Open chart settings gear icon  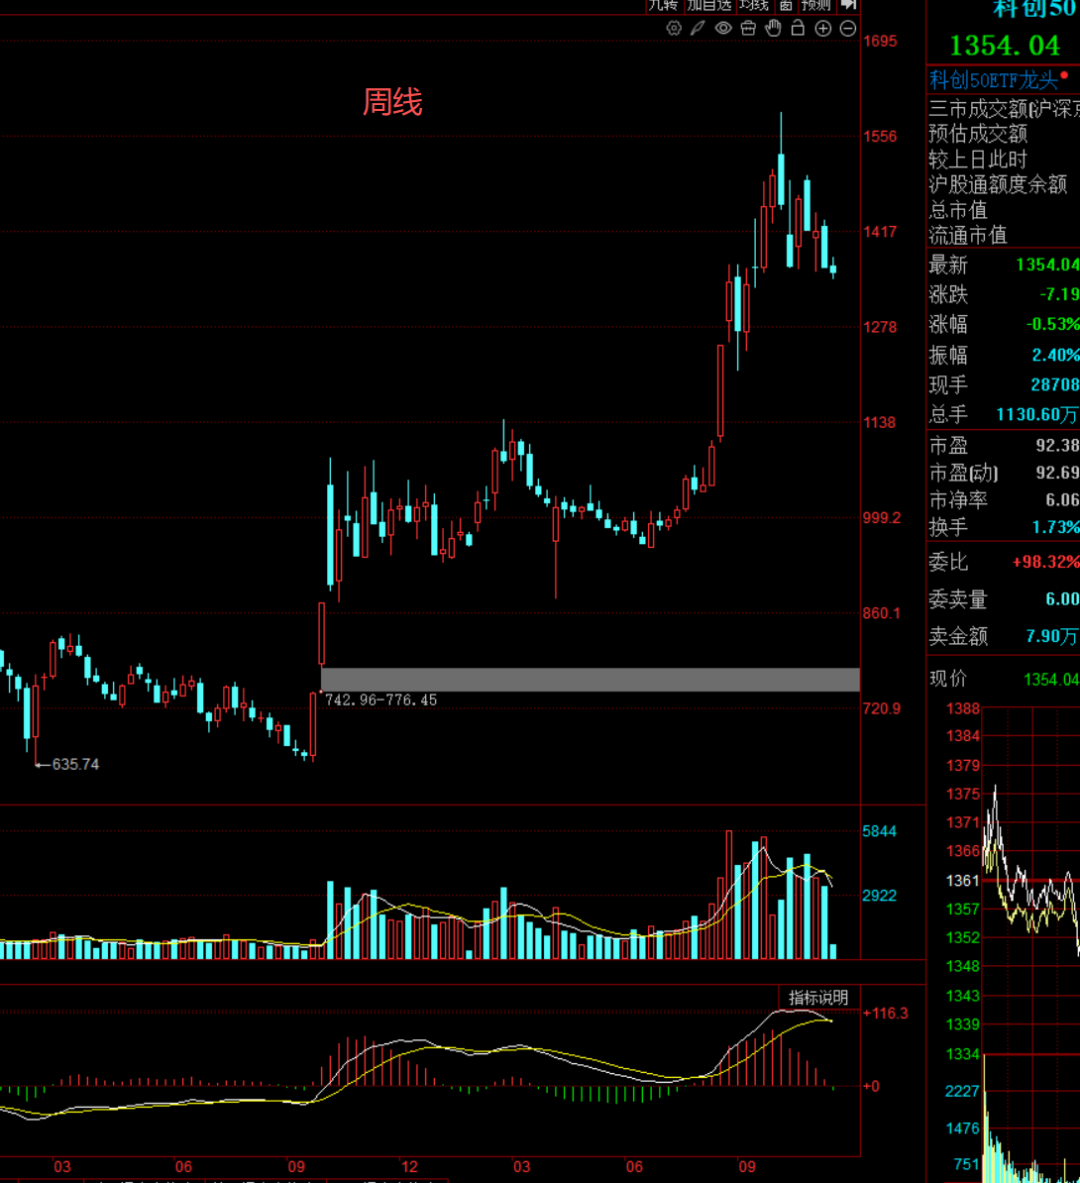coord(674,29)
